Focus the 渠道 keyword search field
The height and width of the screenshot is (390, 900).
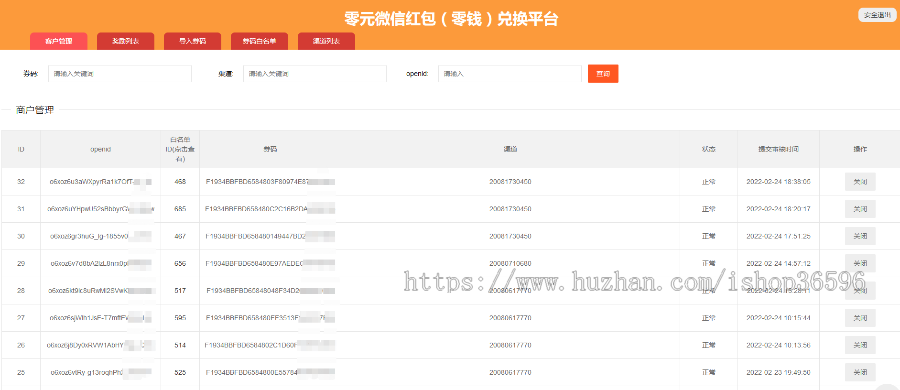[x=315, y=74]
